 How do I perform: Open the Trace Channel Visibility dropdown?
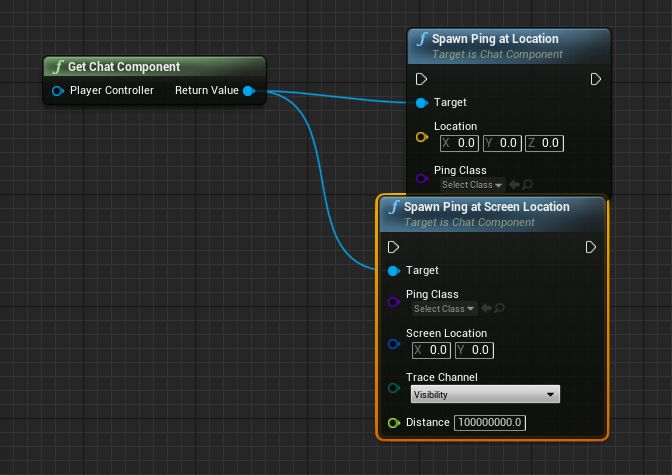point(485,394)
